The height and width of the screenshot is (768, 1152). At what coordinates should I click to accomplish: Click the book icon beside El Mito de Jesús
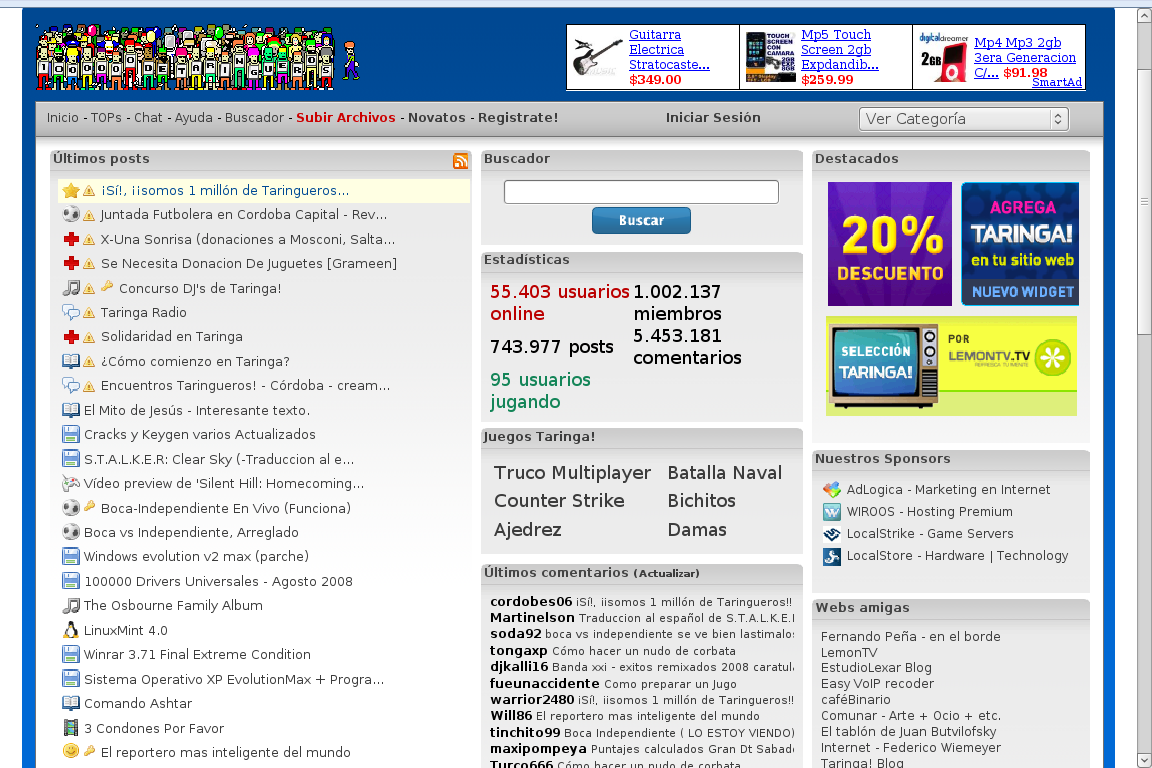point(71,410)
